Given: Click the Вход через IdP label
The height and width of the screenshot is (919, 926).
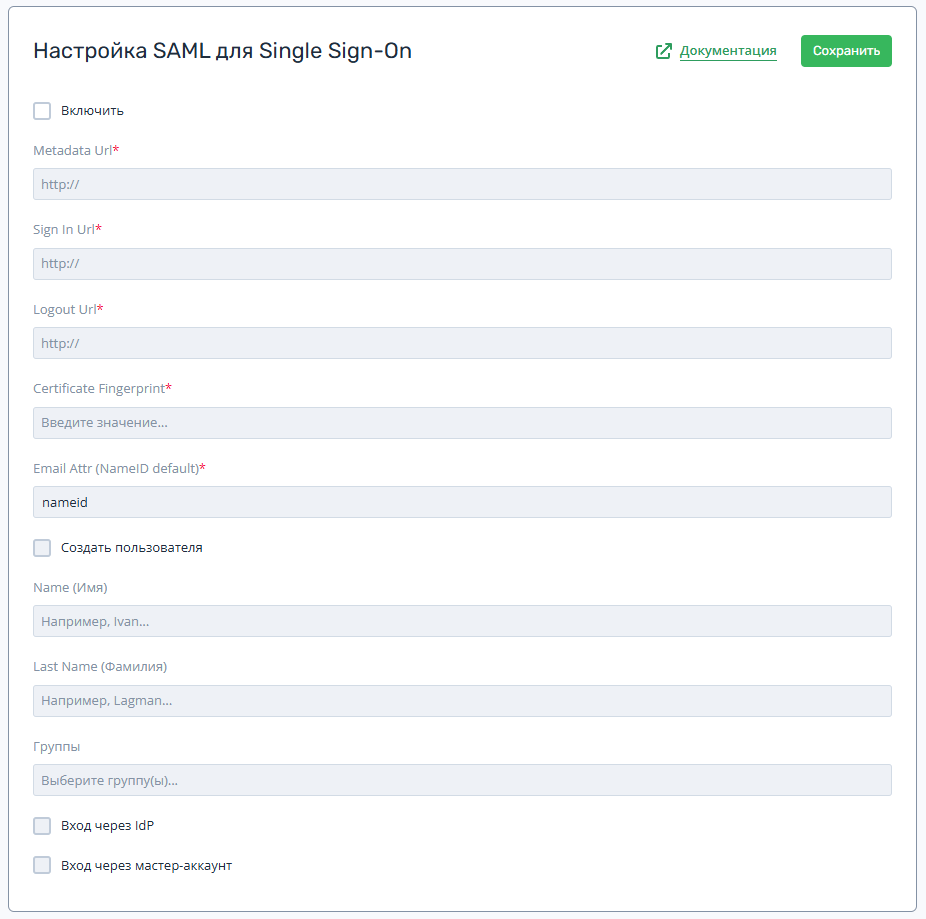Looking at the screenshot, I should tap(107, 826).
